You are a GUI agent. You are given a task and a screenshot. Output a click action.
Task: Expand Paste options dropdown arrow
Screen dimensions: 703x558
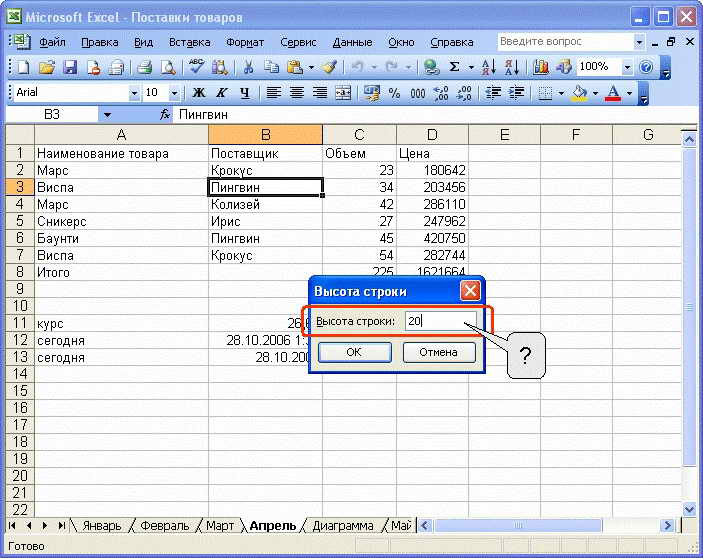click(x=311, y=67)
